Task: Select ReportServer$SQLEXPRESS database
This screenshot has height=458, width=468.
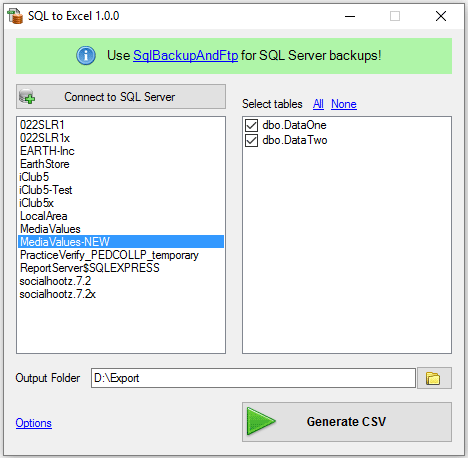Action: (121, 268)
